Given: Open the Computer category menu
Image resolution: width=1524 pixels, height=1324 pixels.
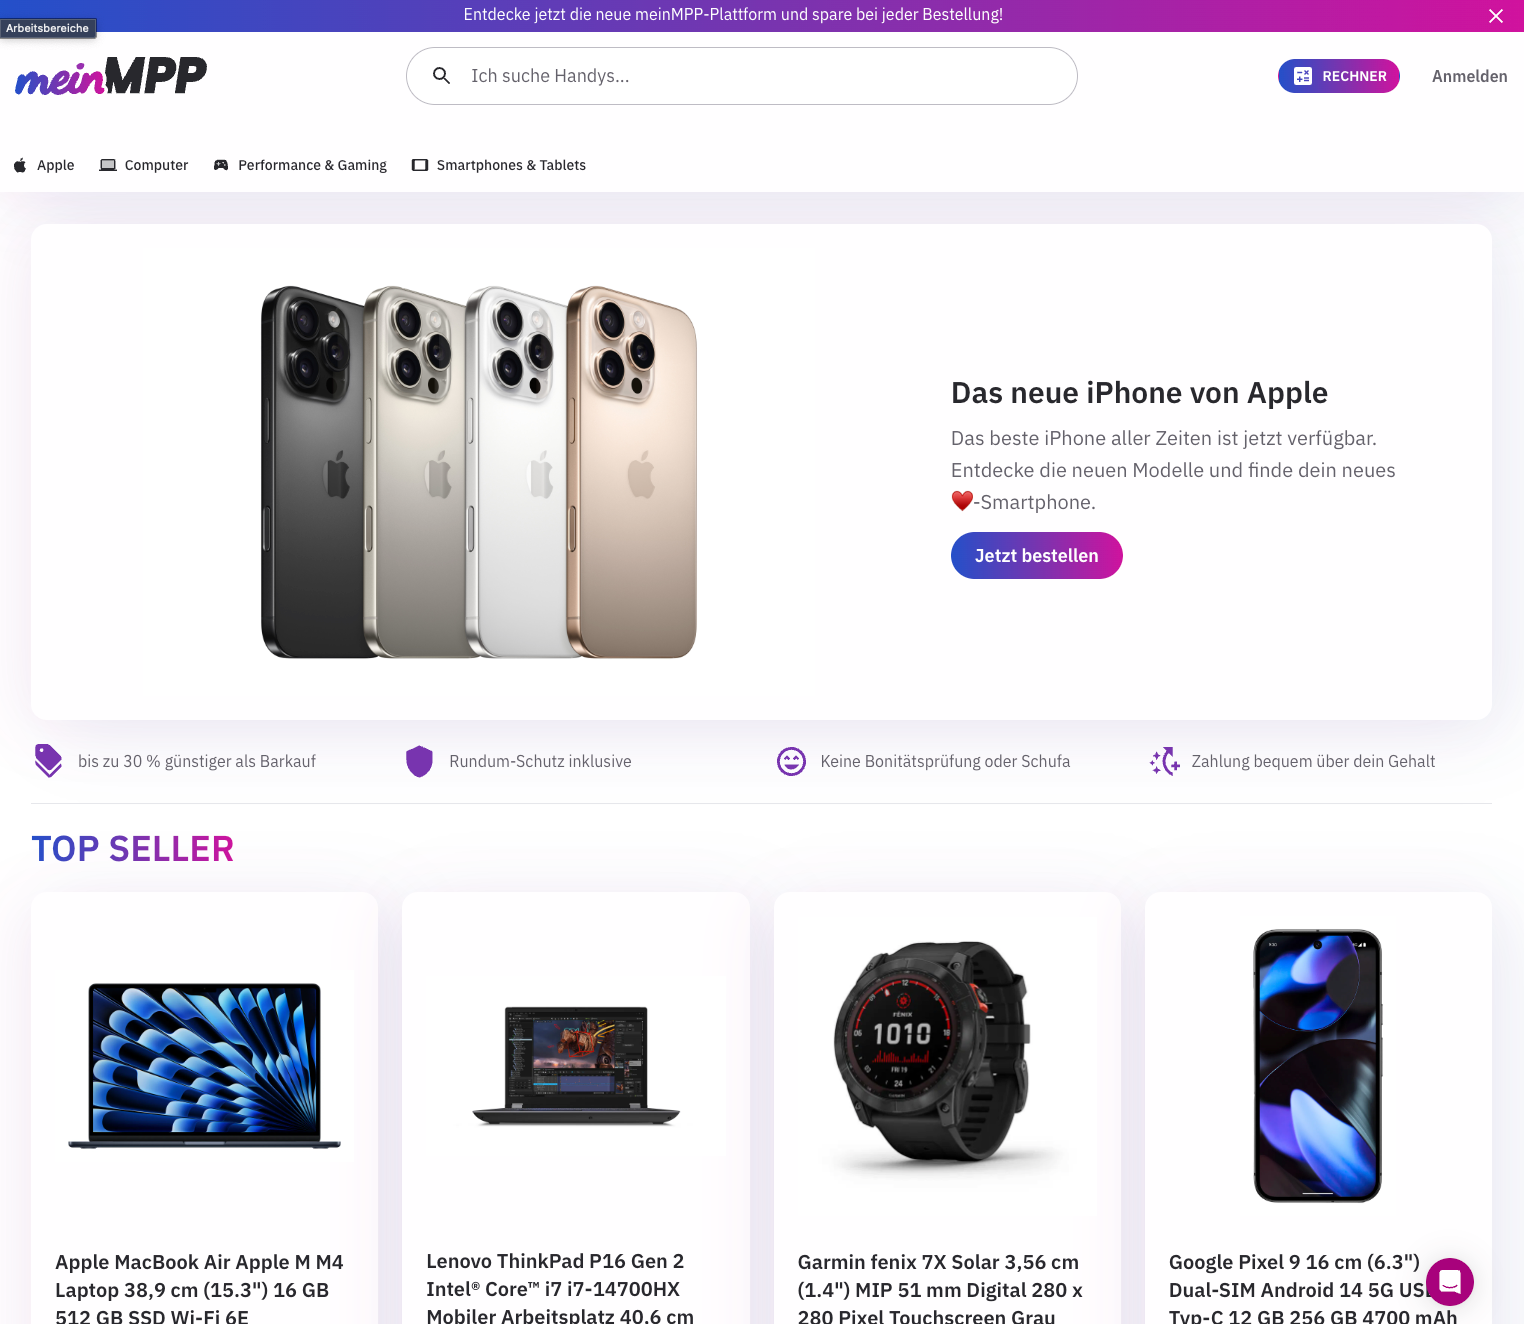Looking at the screenshot, I should coord(144,165).
